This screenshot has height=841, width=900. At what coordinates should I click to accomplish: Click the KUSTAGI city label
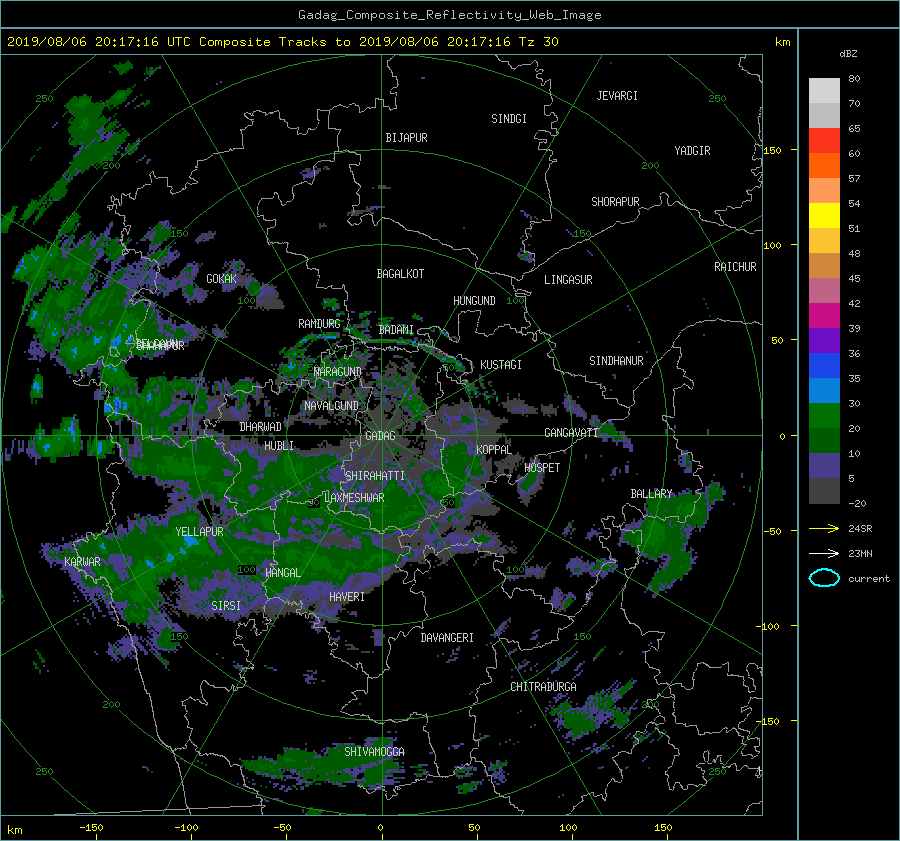(501, 365)
